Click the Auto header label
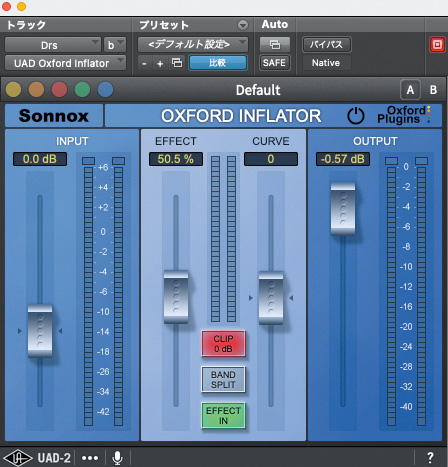This screenshot has height=467, width=448. point(275,24)
